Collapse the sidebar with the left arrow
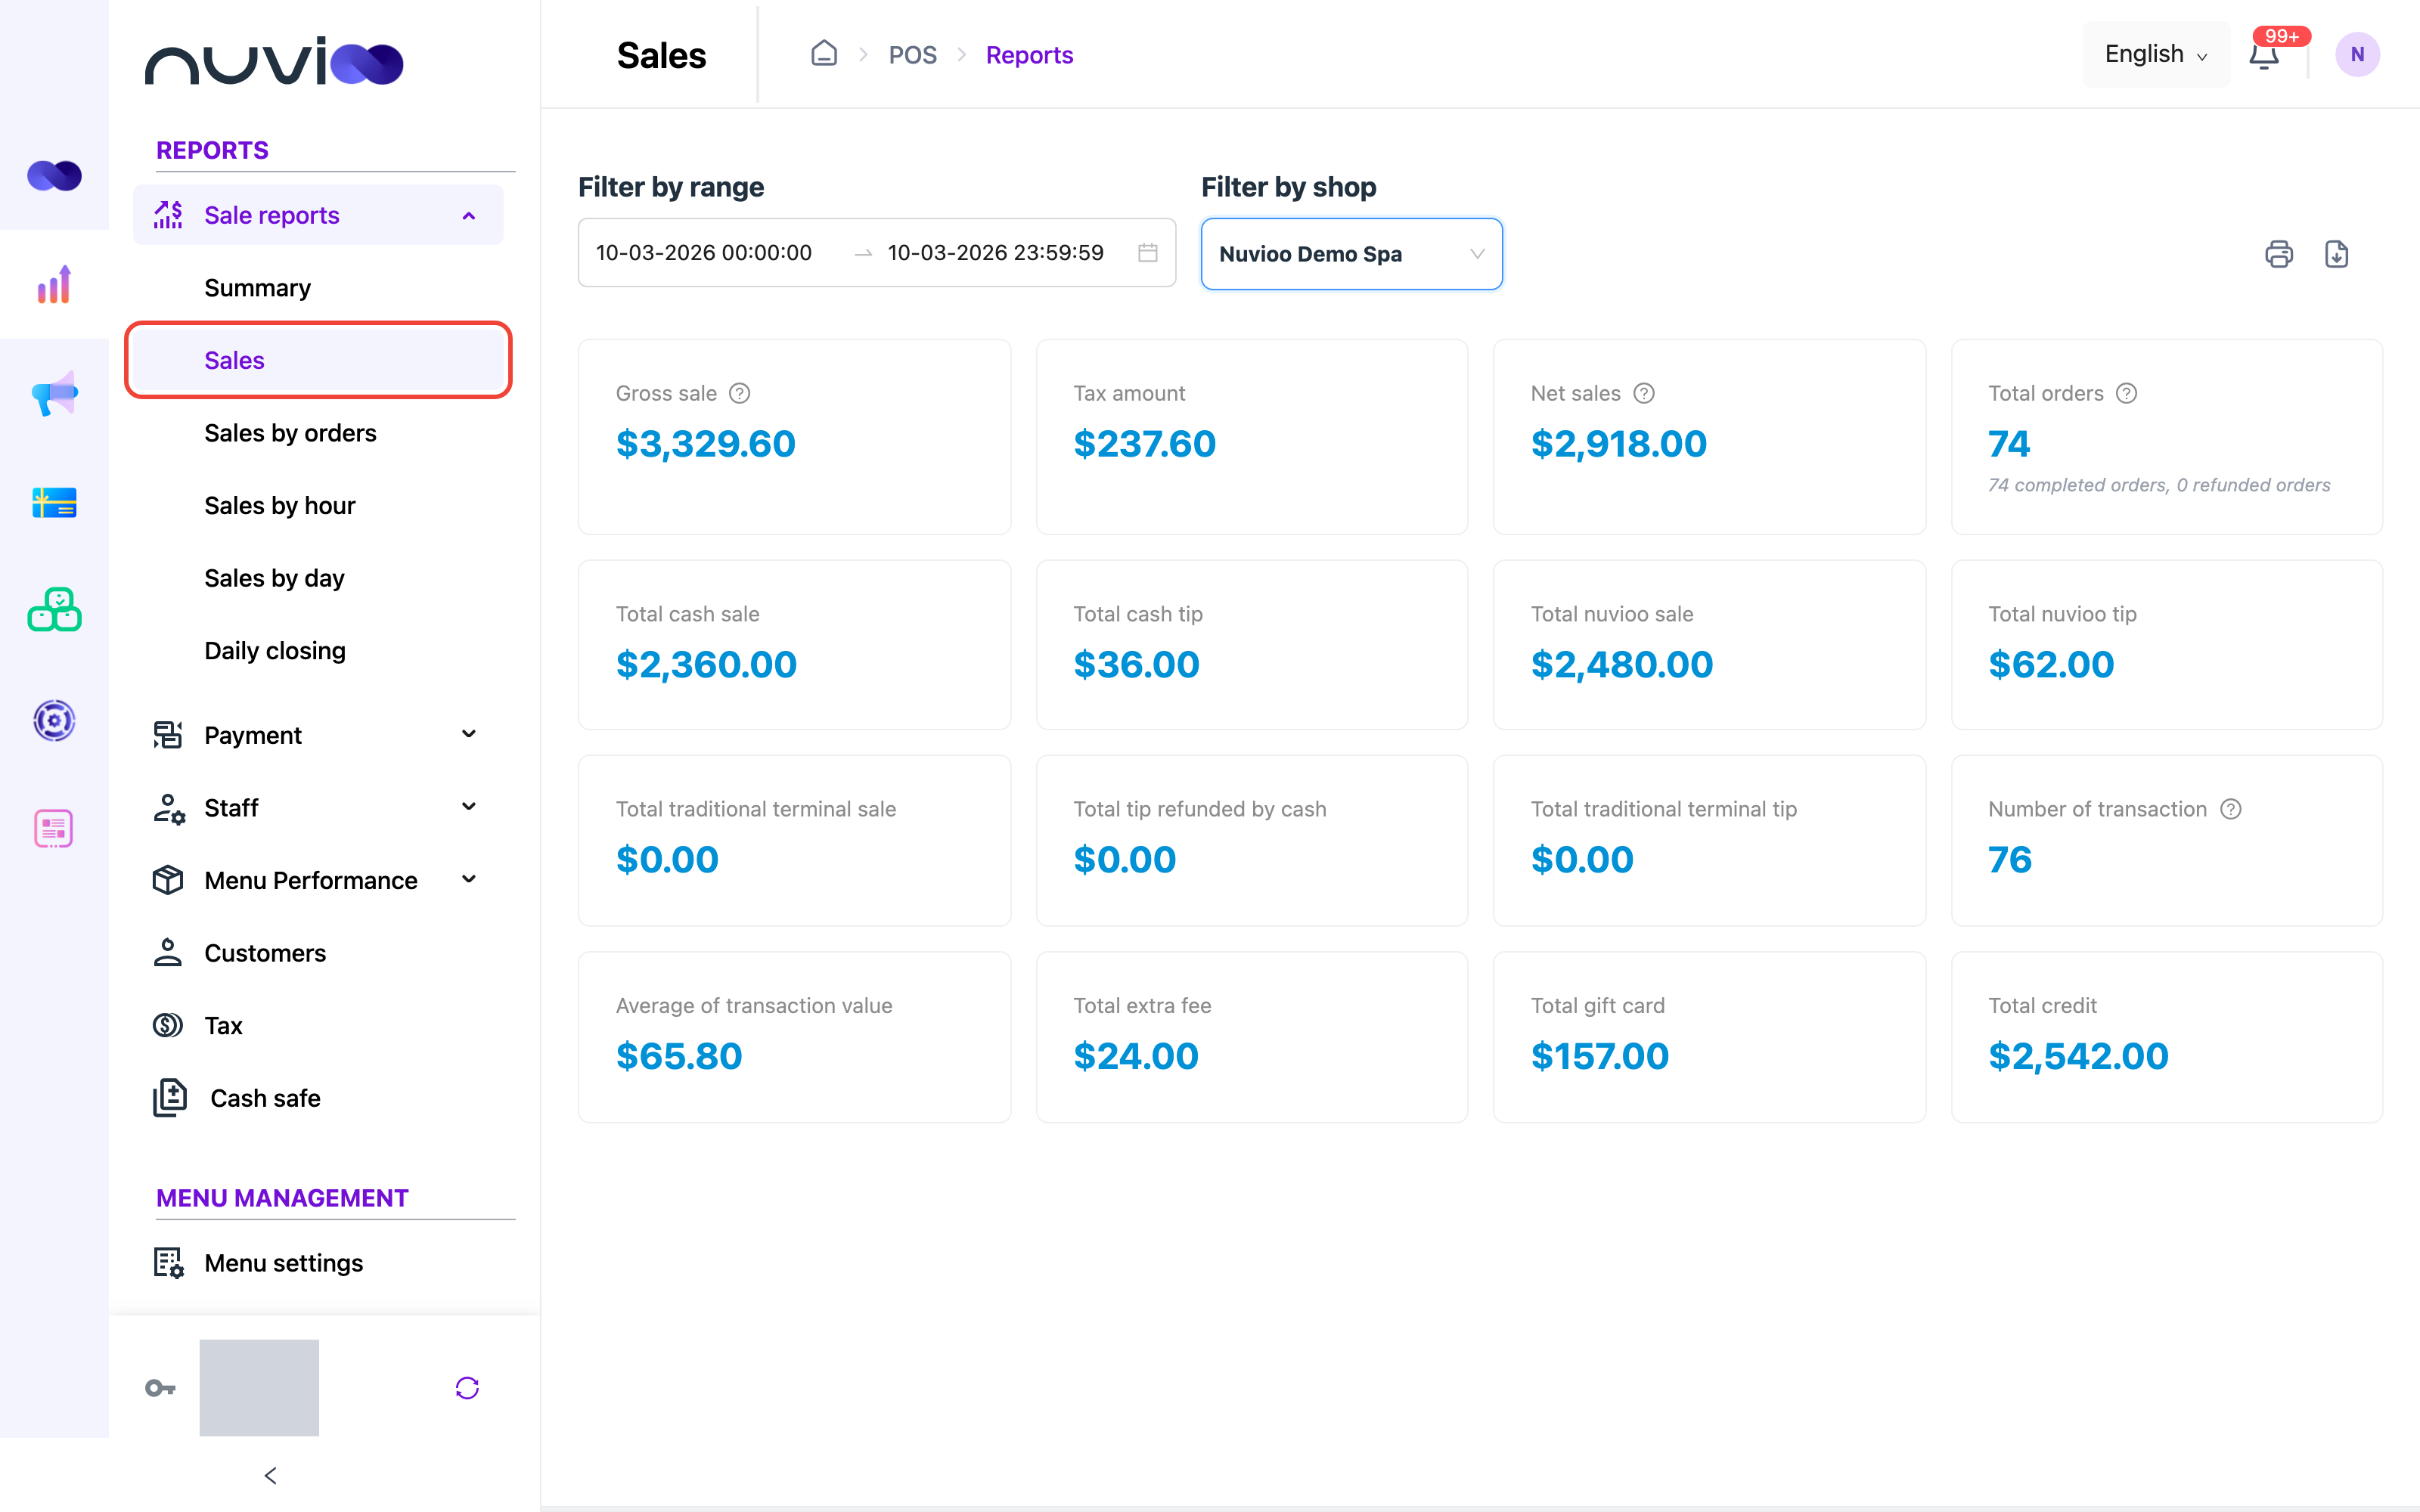Viewport: 2420px width, 1512px height. (x=270, y=1475)
